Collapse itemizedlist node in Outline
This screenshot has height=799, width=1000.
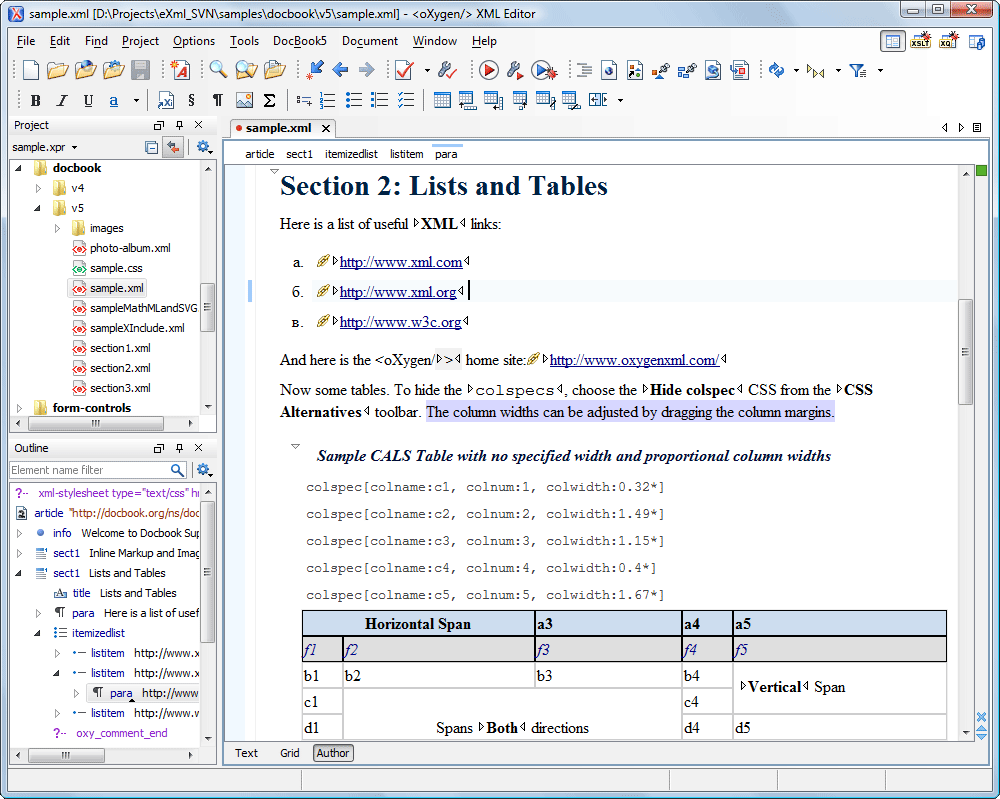(38, 633)
